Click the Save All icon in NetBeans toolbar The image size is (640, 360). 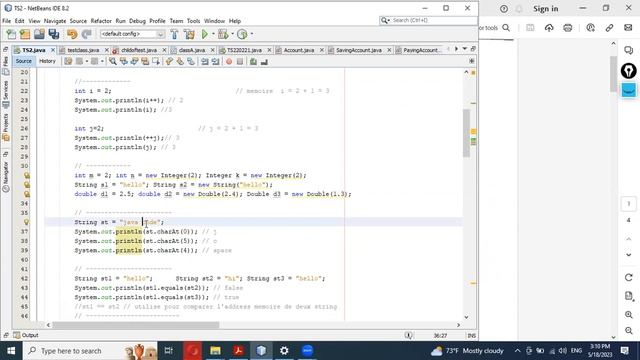pyautogui.click(x=53, y=34)
